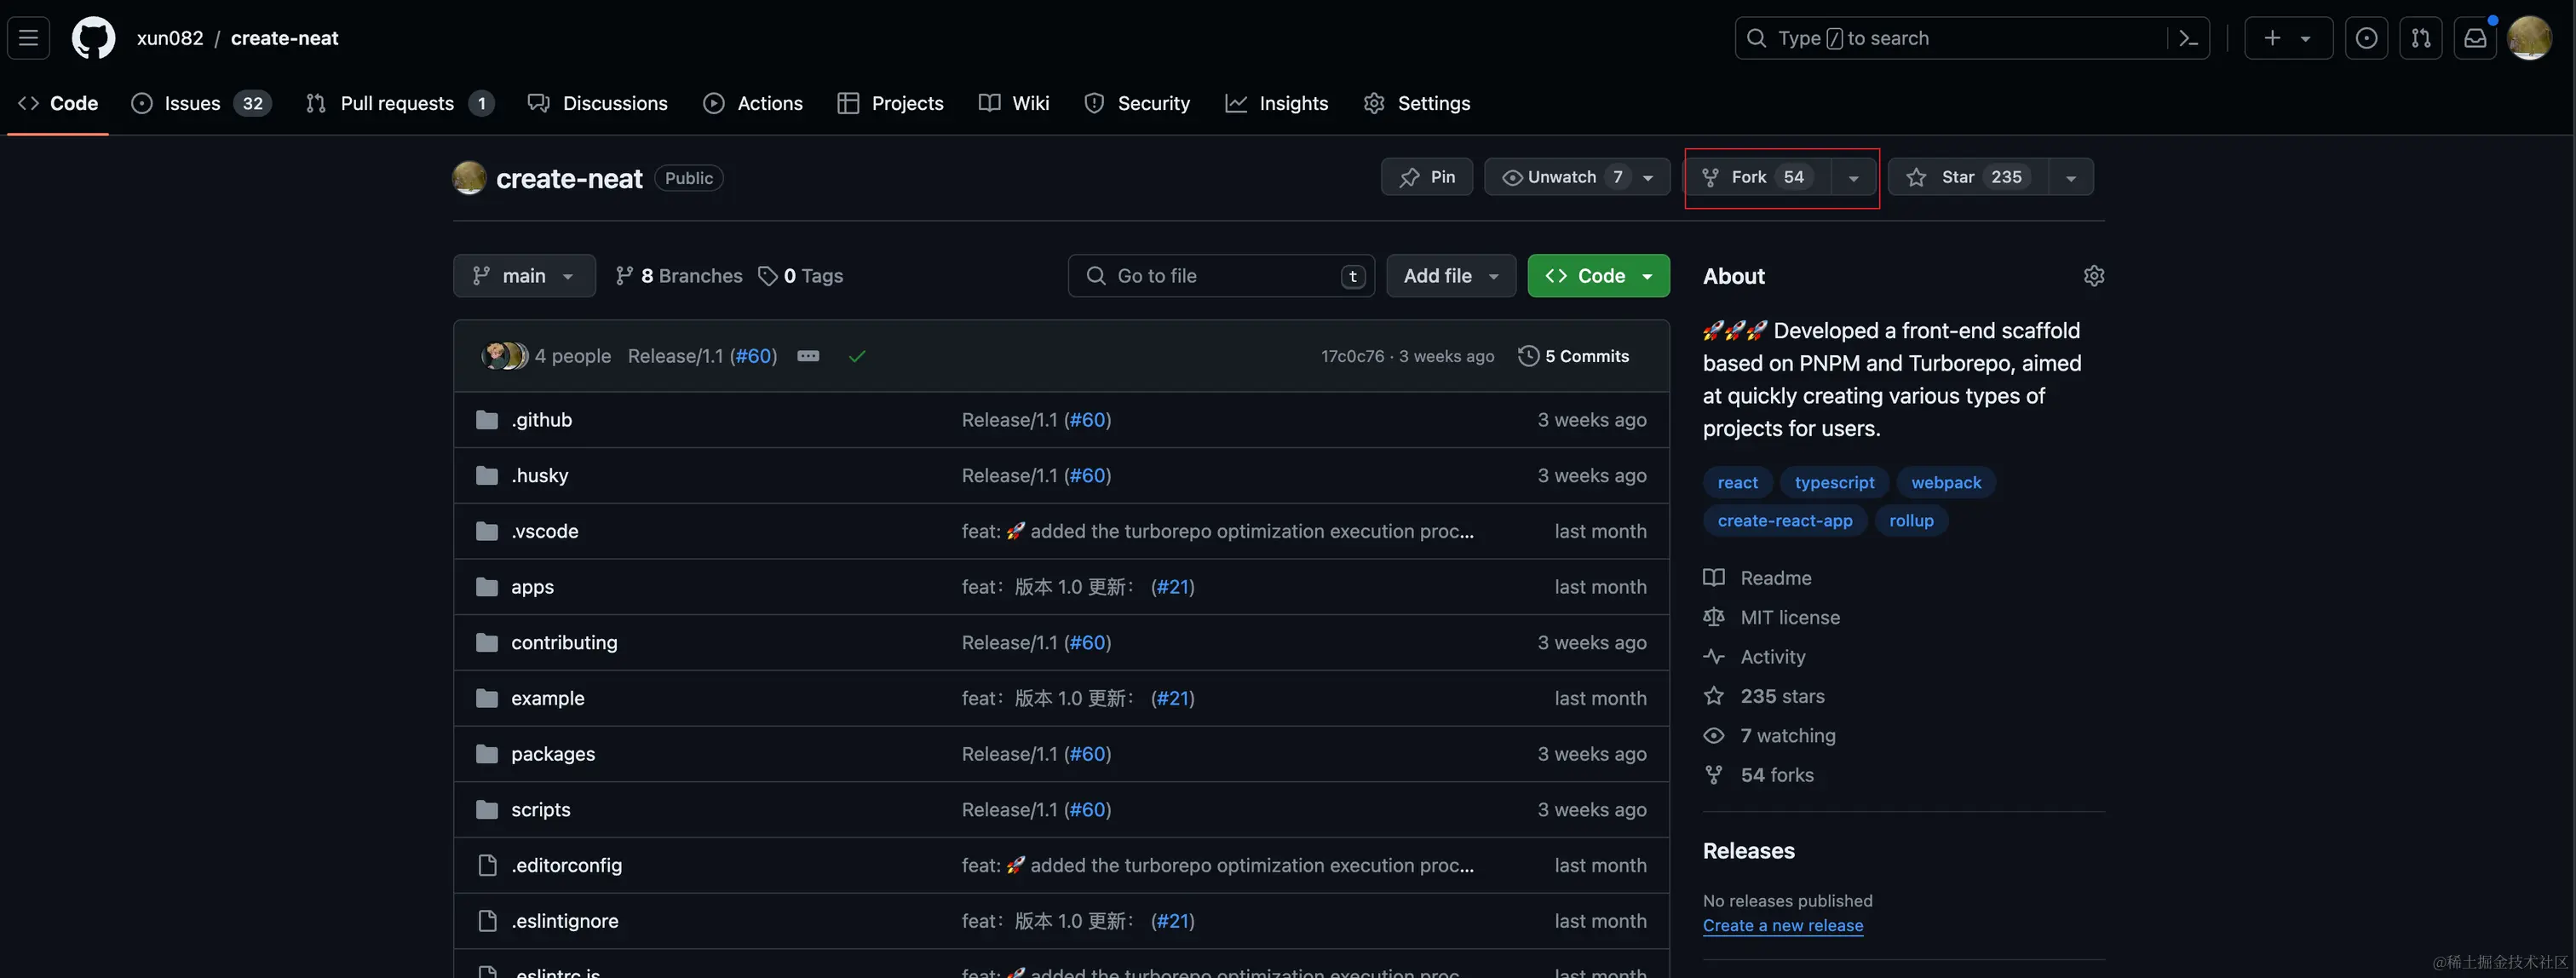Click the GitHub Octocat logo

93,38
